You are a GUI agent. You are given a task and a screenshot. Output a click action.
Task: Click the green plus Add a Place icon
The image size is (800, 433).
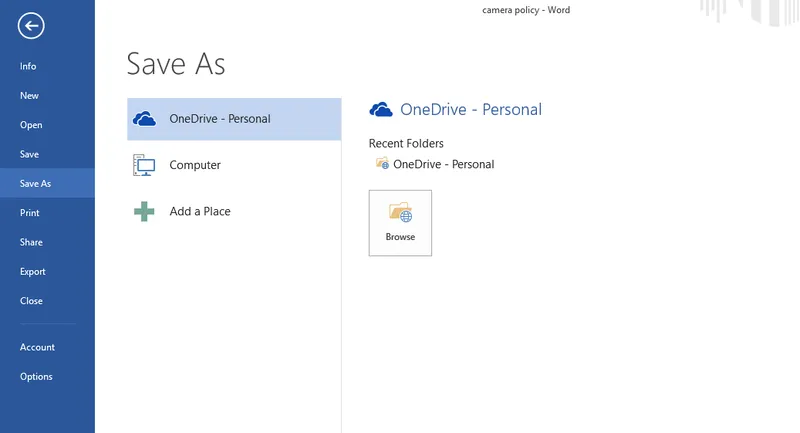(145, 211)
